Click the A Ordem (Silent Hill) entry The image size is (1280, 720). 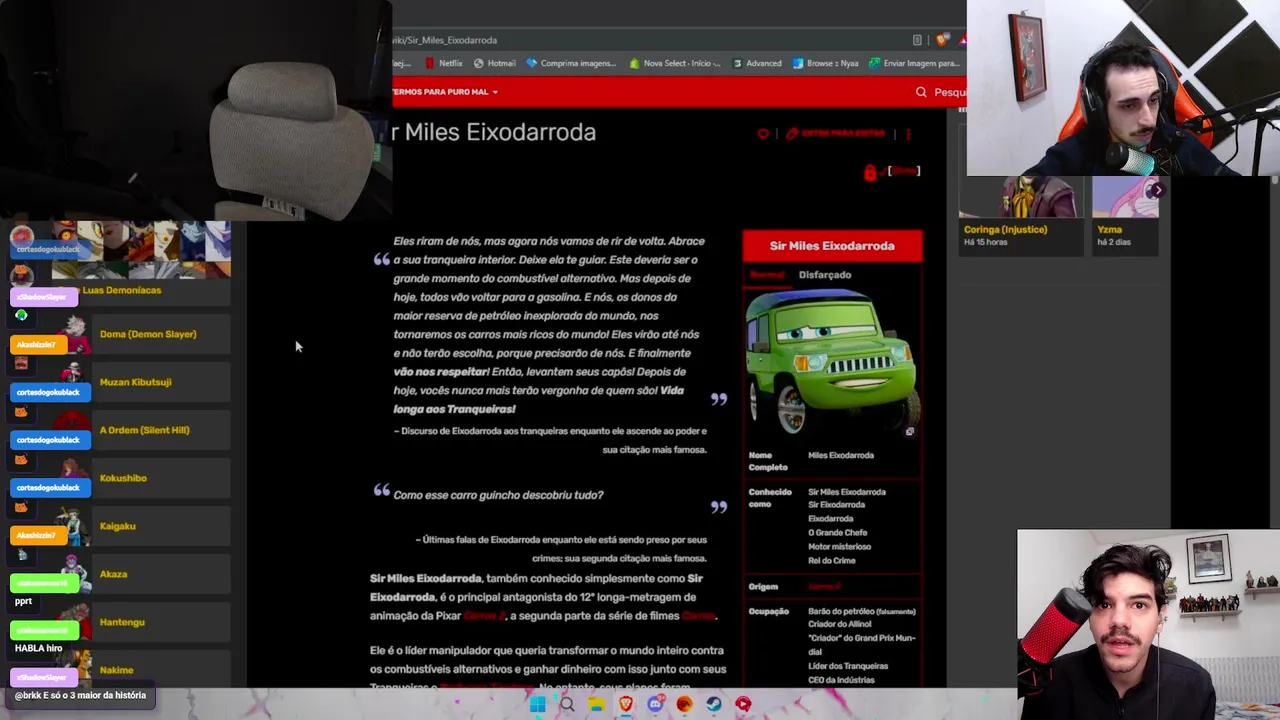point(144,430)
